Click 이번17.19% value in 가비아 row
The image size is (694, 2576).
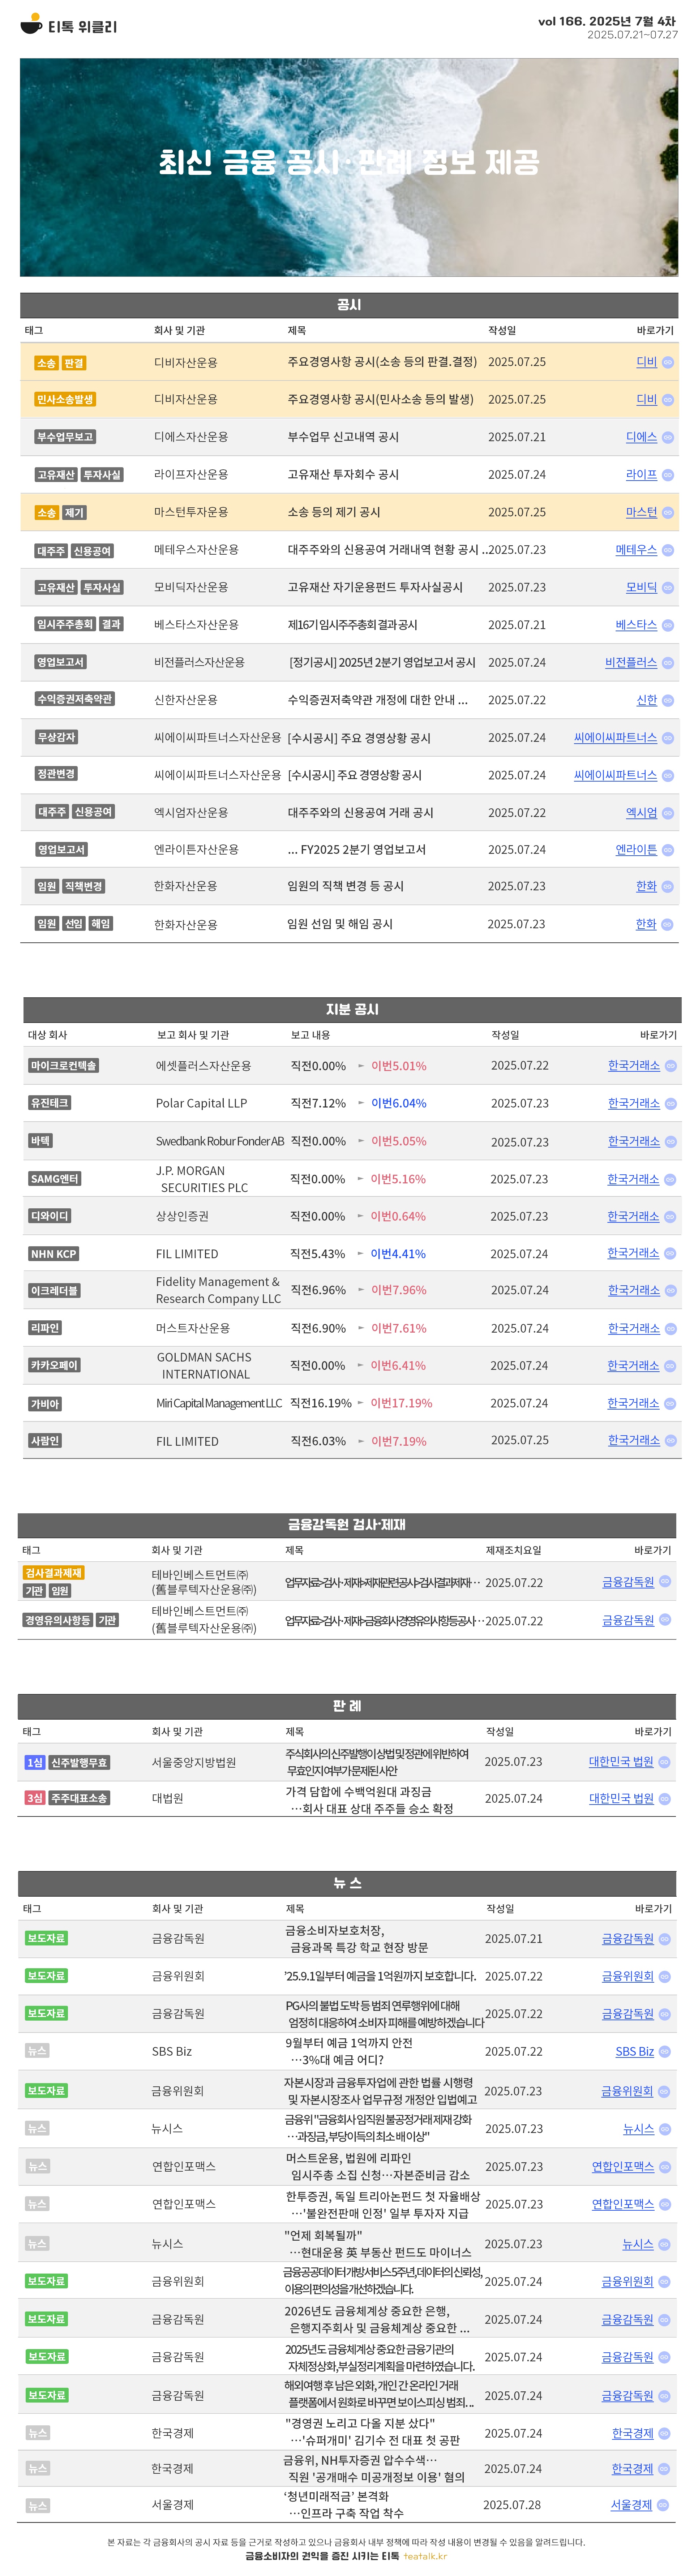coord(402,1403)
